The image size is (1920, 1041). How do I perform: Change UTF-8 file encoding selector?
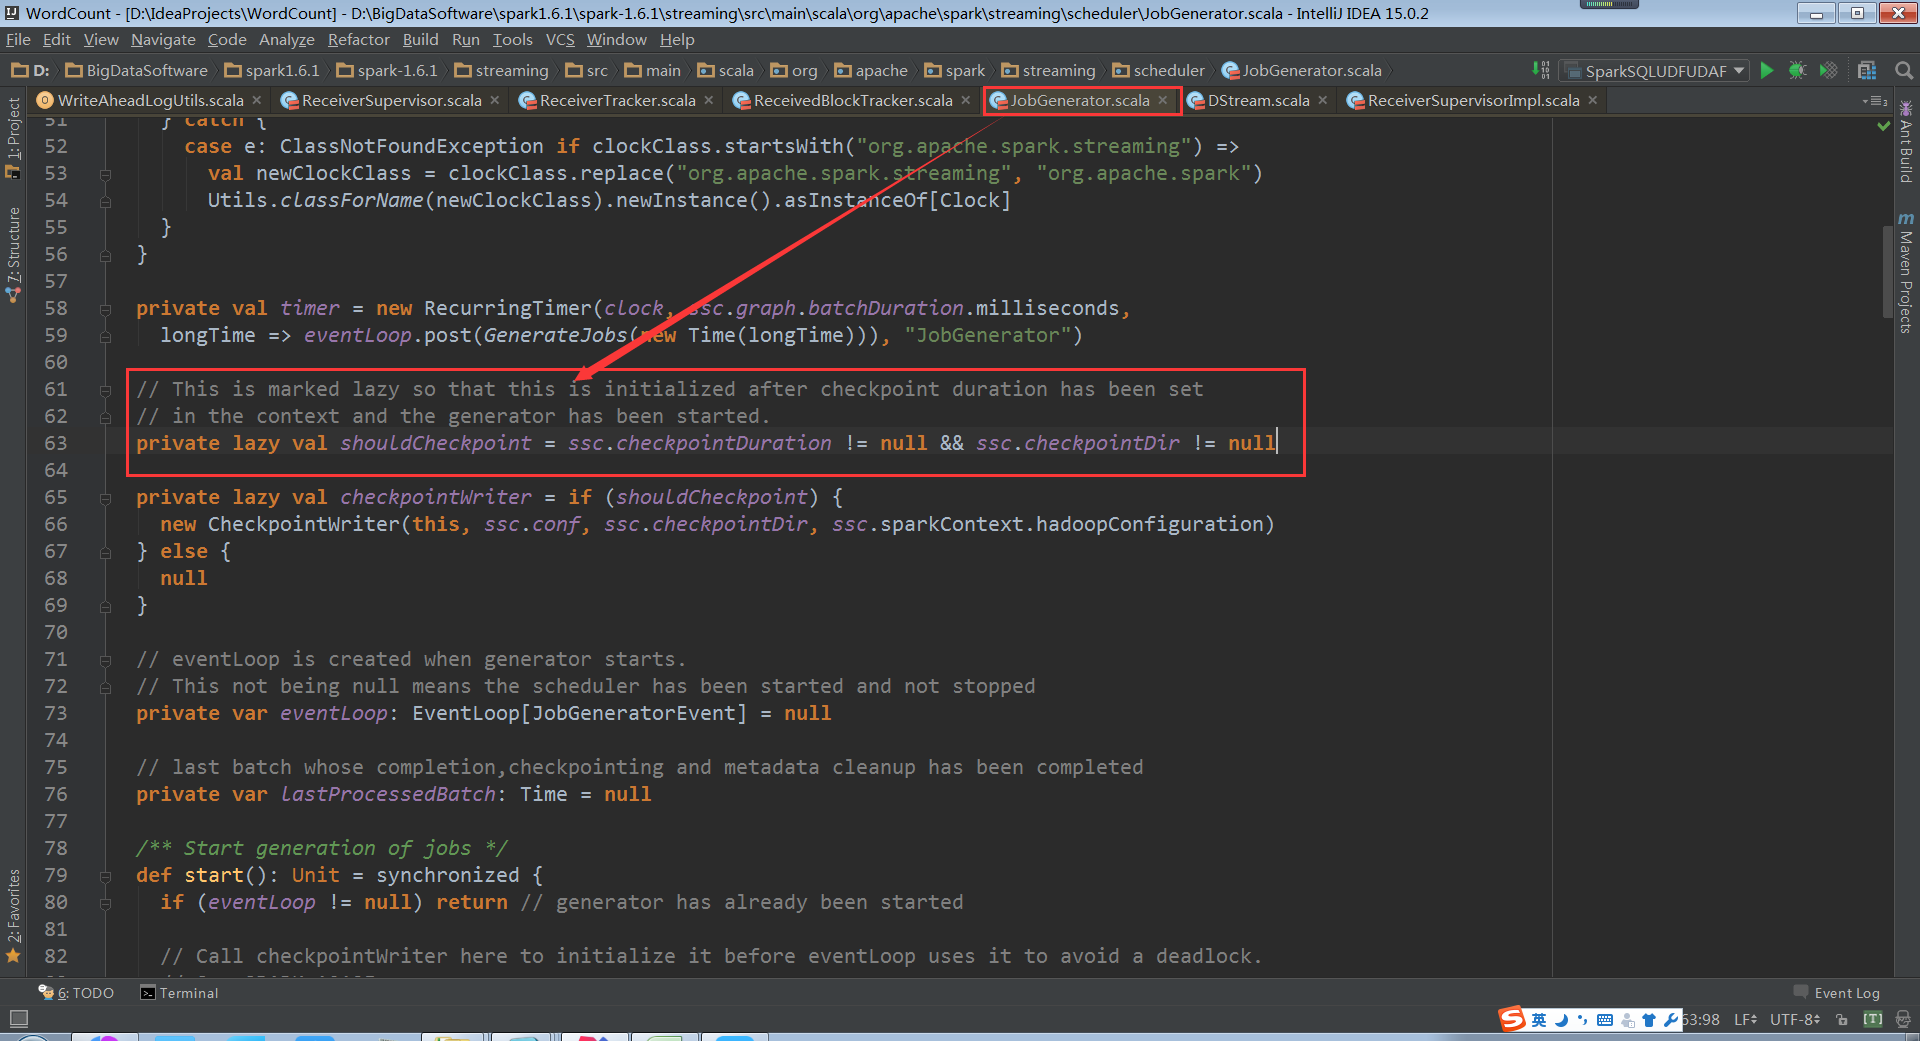tap(1796, 1020)
